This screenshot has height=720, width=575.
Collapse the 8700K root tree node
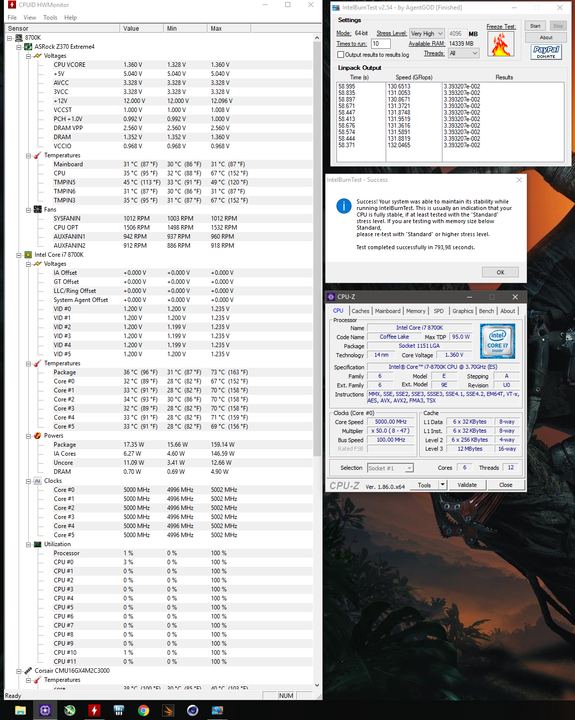(9, 38)
